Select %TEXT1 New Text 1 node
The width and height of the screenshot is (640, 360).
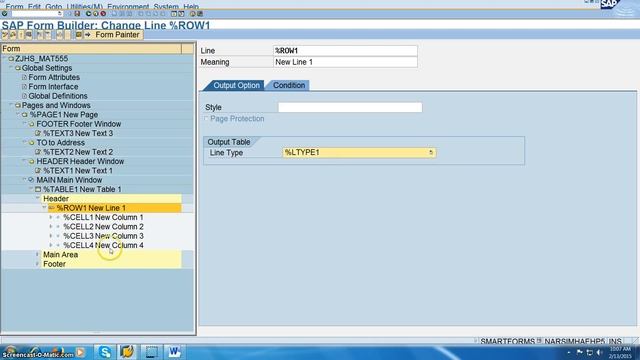(x=78, y=171)
